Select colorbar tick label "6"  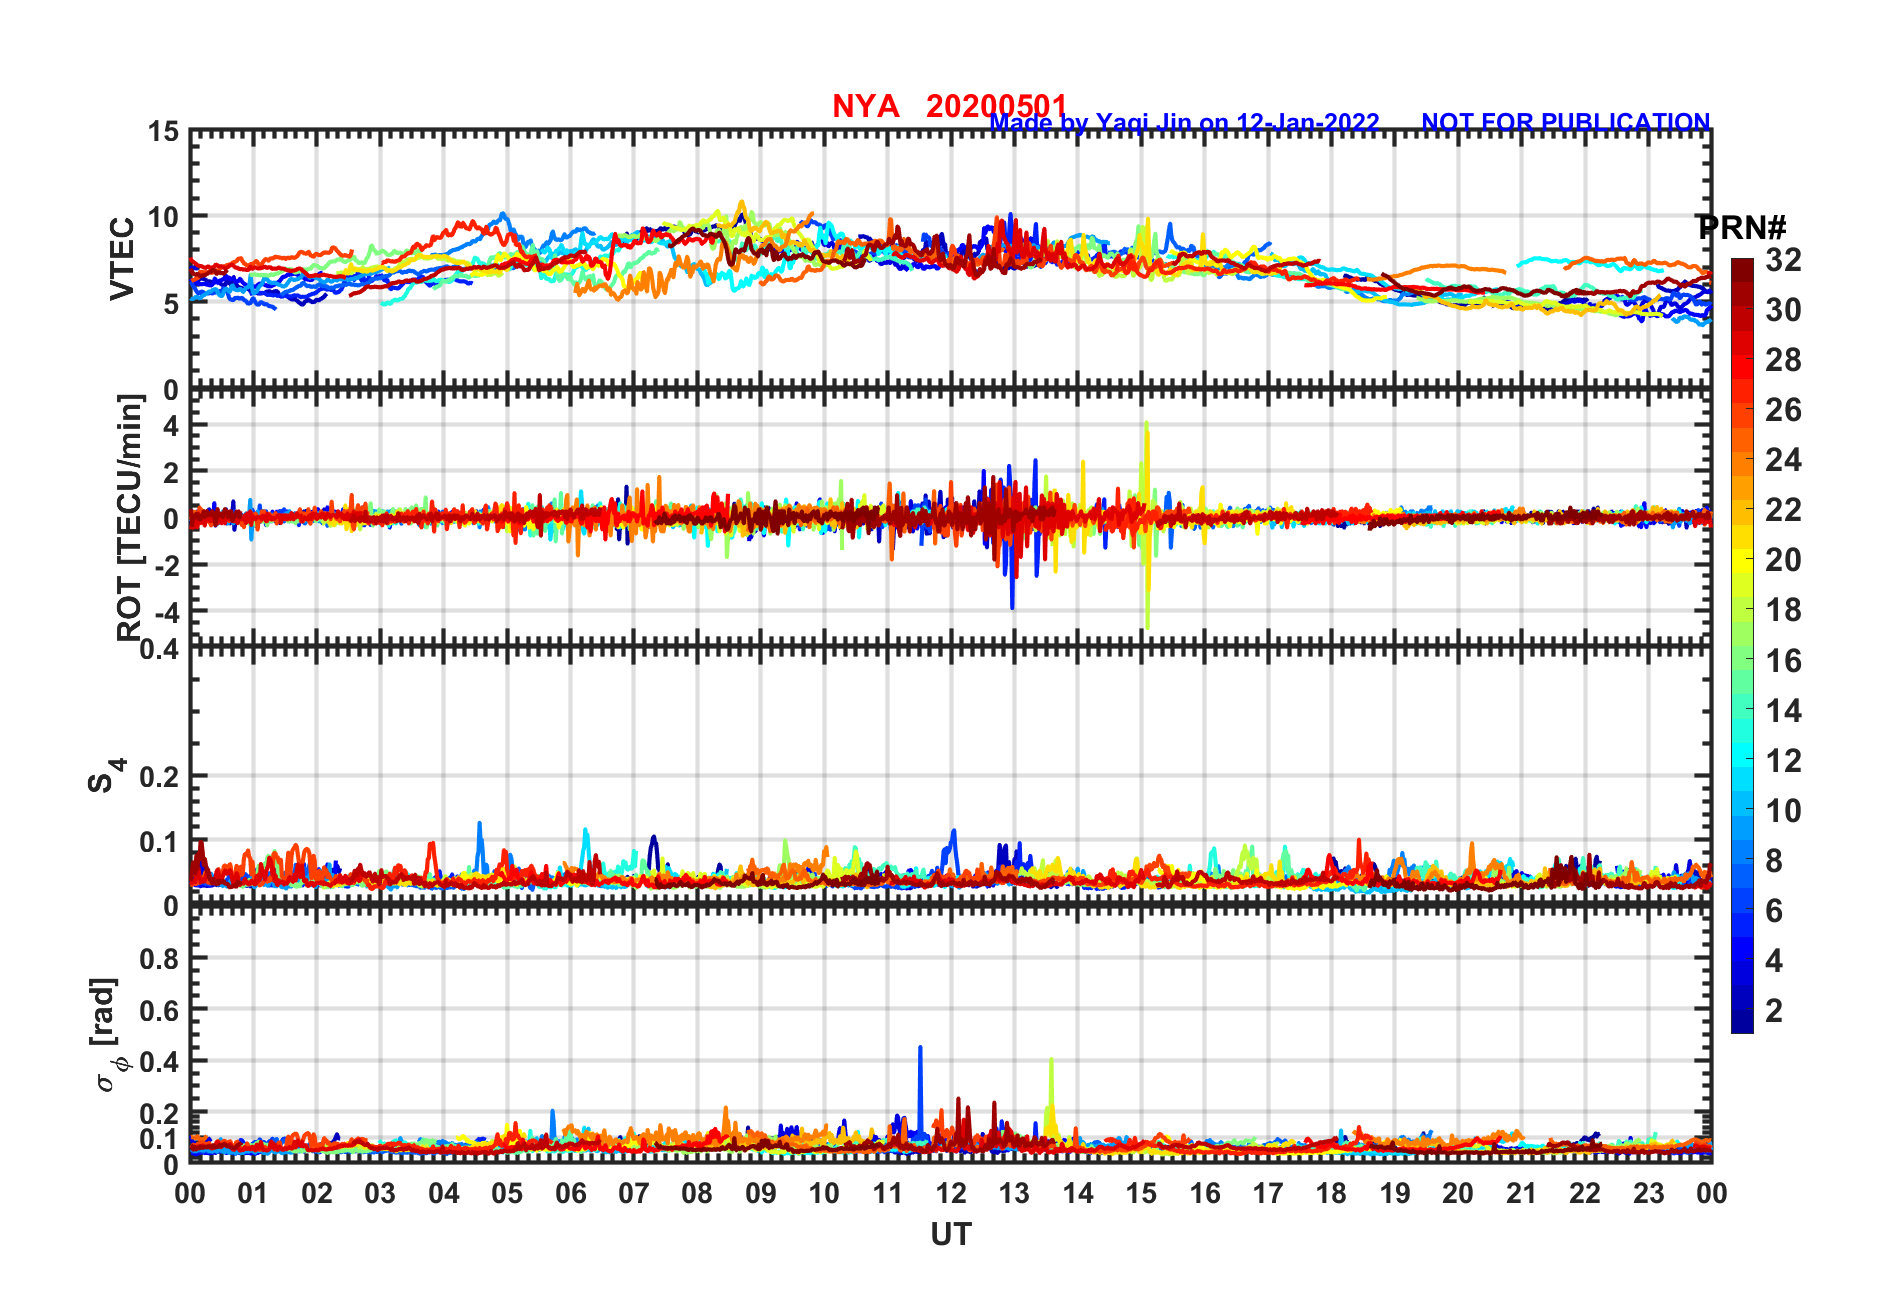(1774, 911)
